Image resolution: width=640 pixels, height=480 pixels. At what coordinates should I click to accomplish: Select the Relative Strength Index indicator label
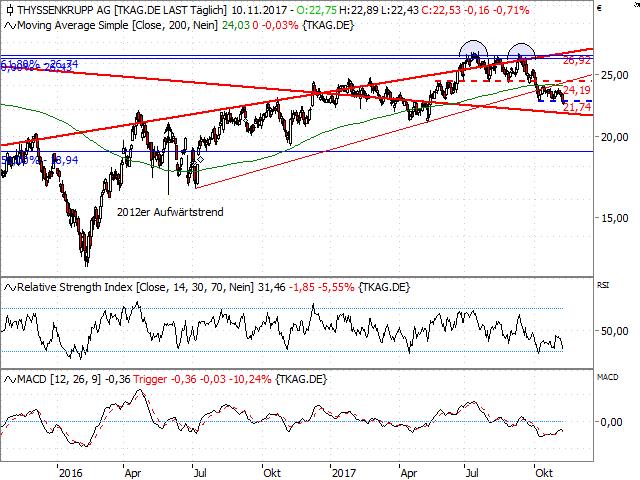click(x=136, y=287)
